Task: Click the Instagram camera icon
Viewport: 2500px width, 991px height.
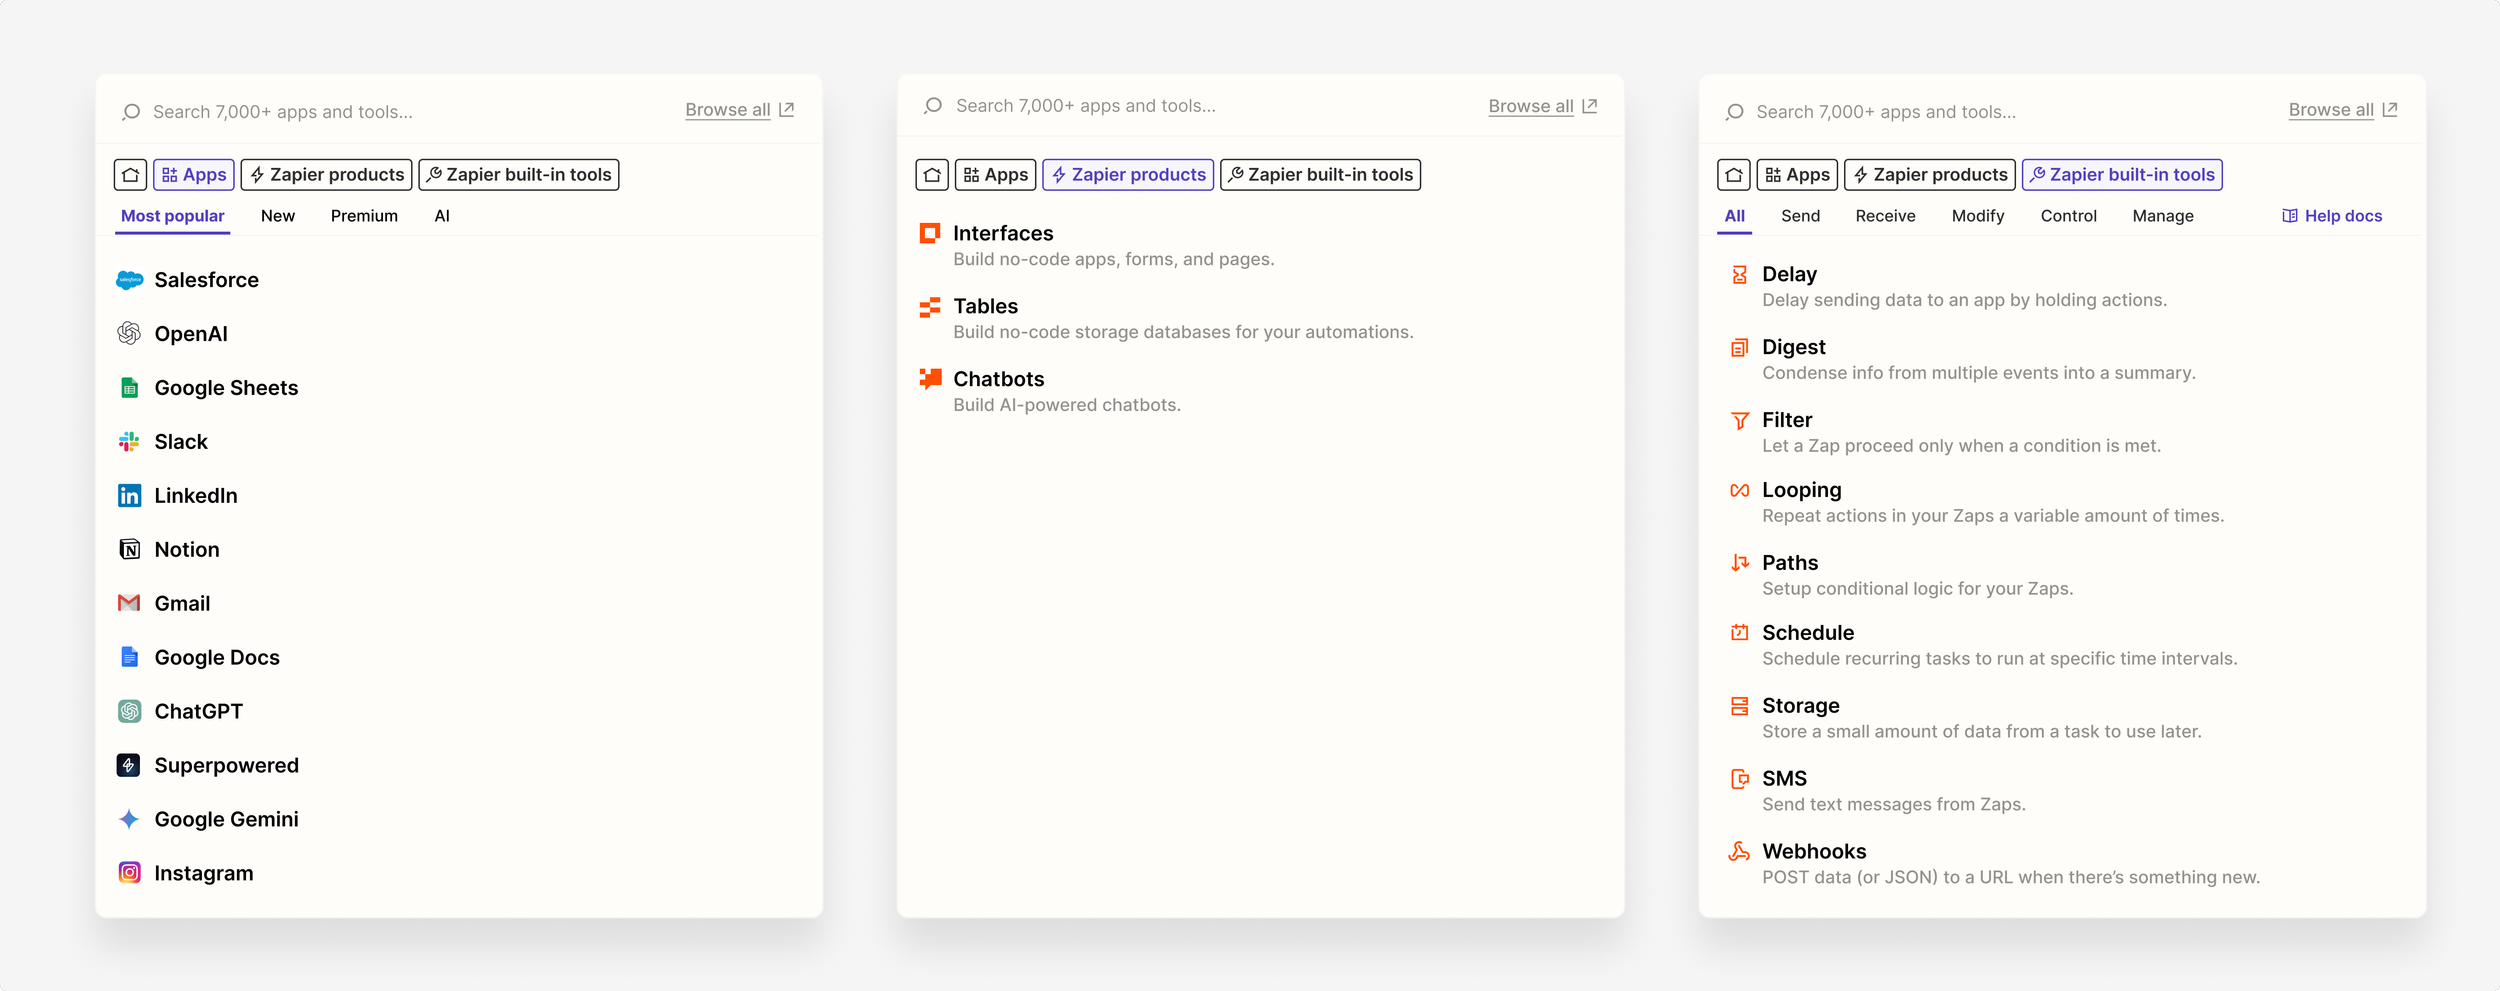Action: tap(129, 873)
